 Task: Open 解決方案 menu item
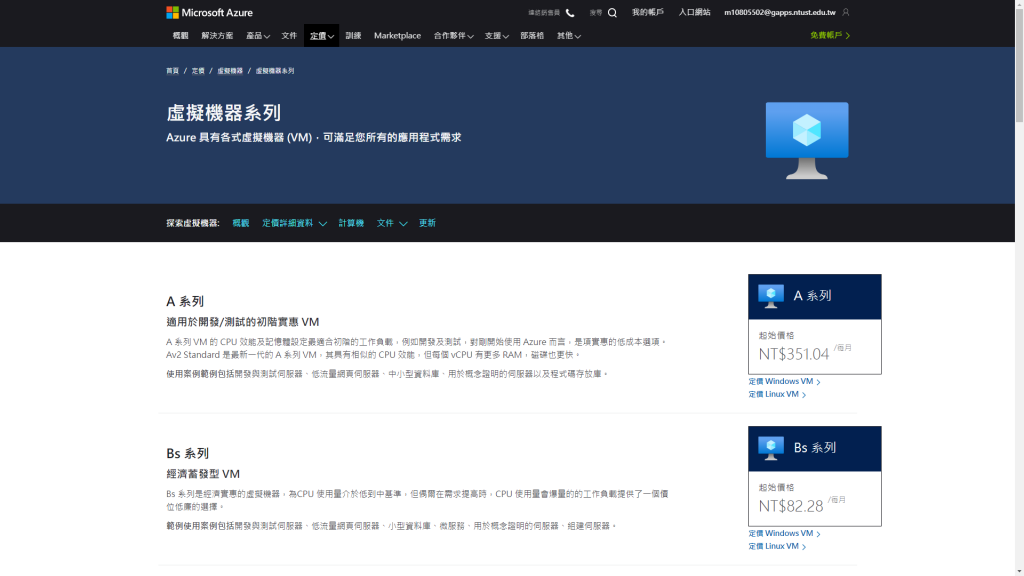pyautogui.click(x=217, y=36)
